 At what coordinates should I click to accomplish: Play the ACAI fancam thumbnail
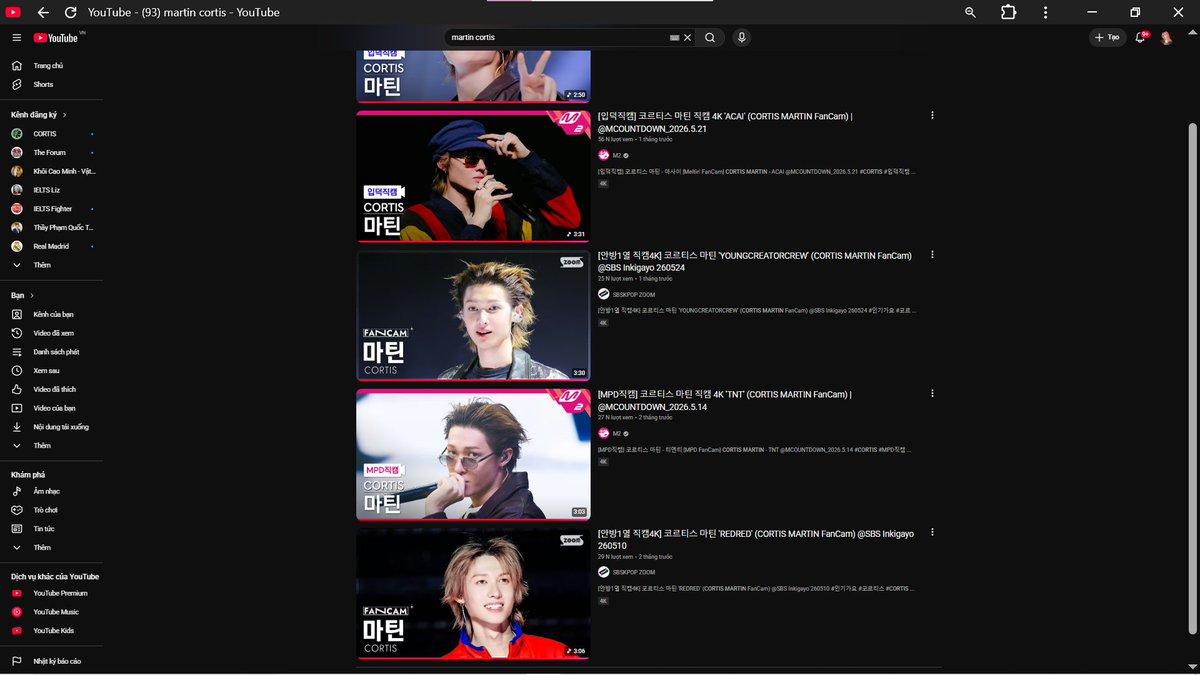pyautogui.click(x=473, y=176)
